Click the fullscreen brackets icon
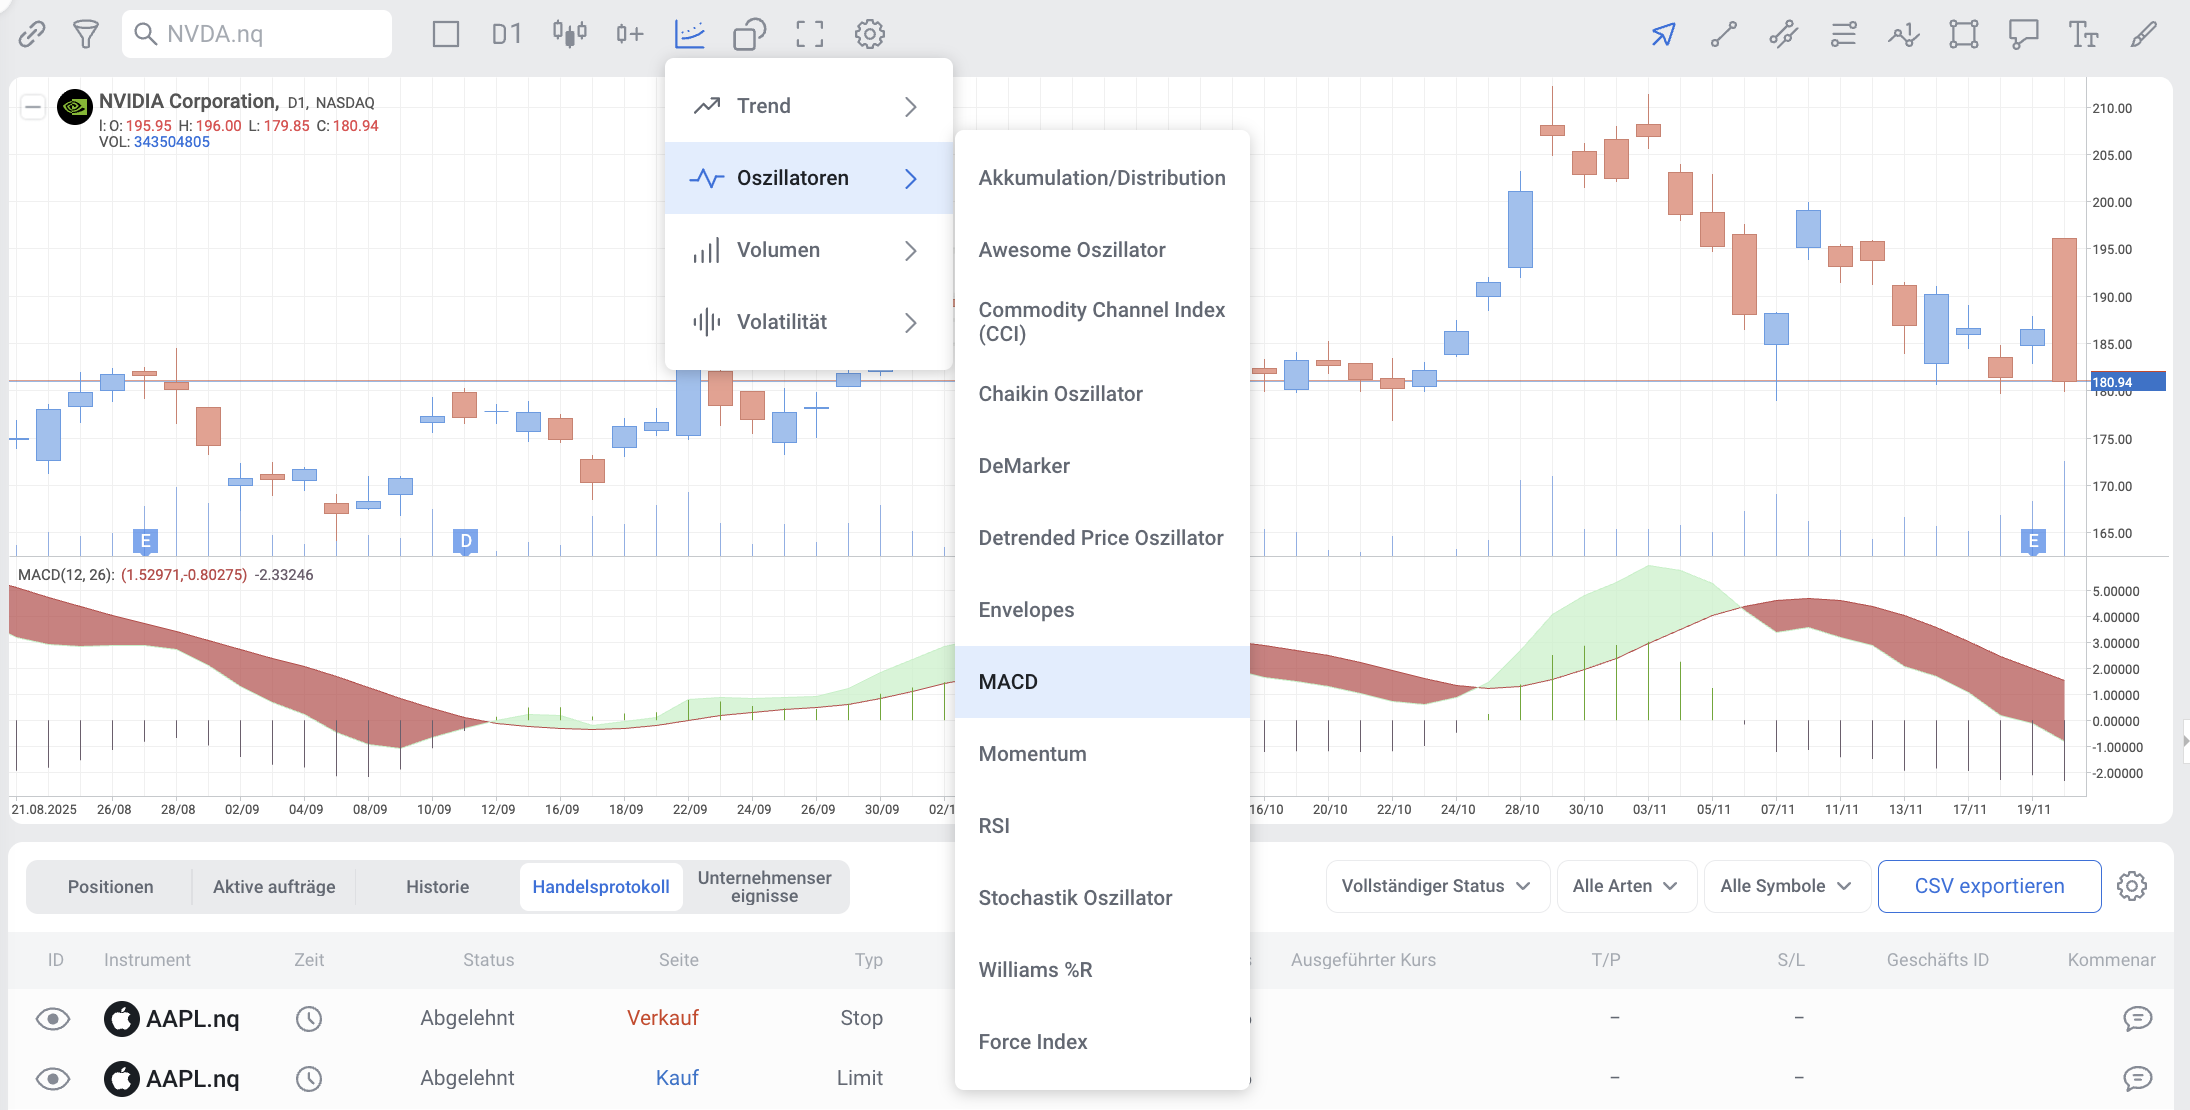 click(x=810, y=34)
